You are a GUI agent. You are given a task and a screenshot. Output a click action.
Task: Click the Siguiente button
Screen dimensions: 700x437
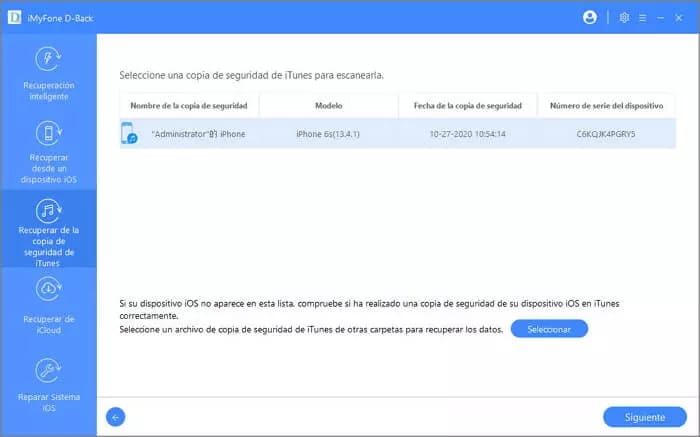tap(645, 417)
